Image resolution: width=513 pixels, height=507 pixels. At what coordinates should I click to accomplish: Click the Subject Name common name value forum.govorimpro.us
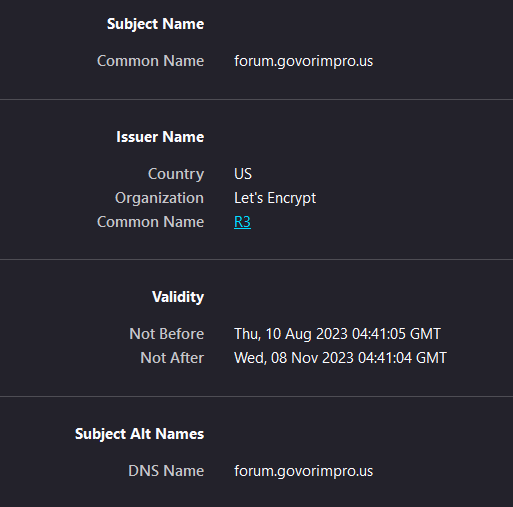click(x=303, y=61)
